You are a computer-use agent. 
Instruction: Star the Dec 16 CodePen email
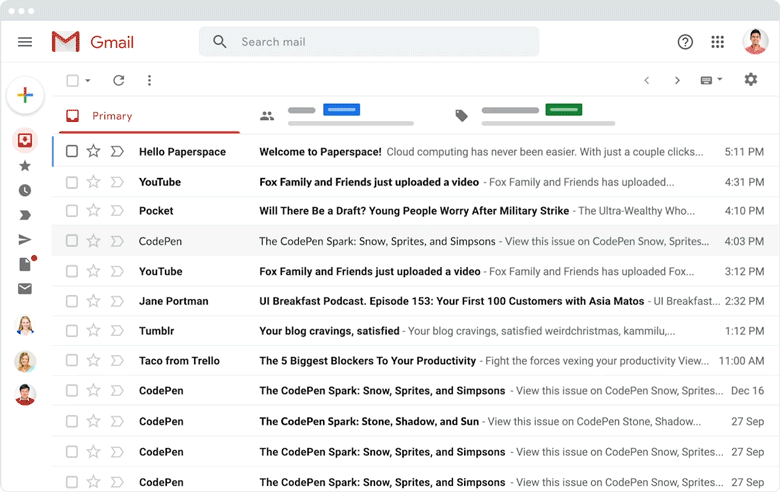94,391
